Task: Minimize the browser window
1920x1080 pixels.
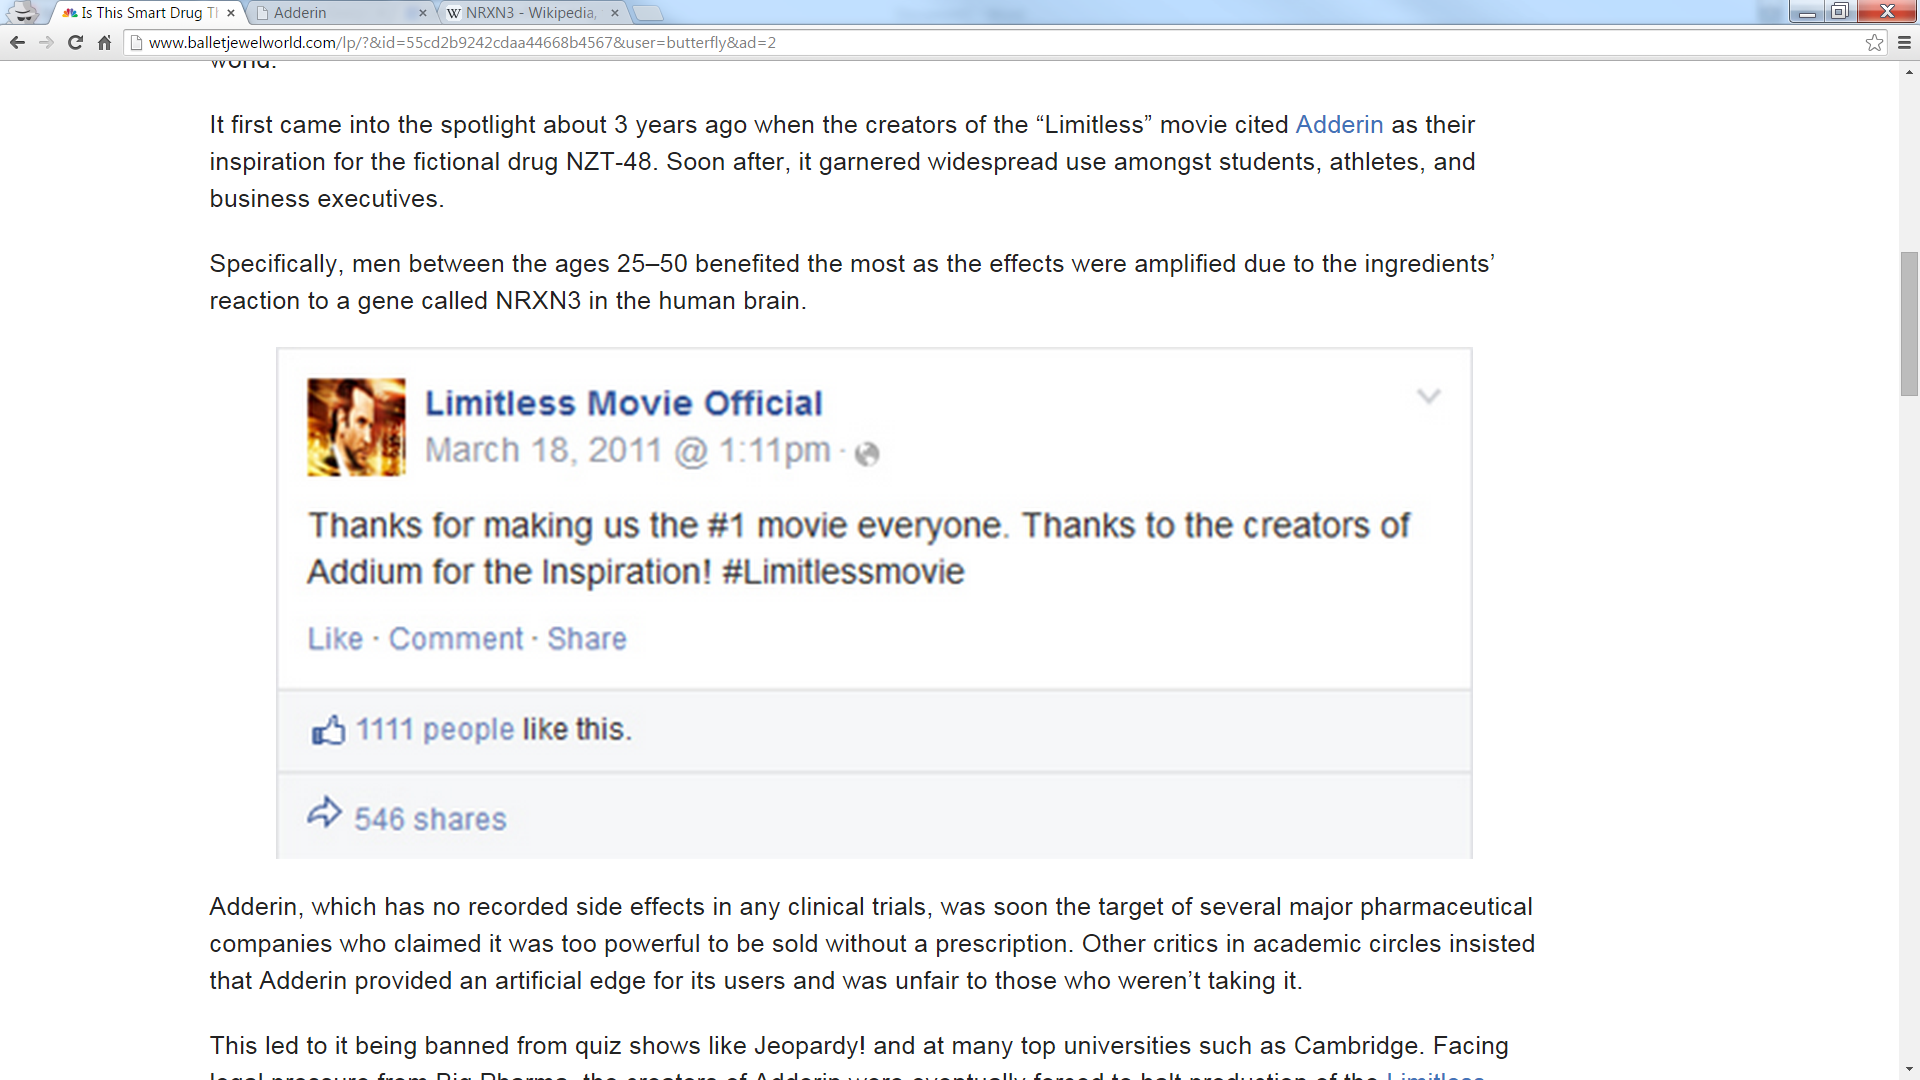Action: click(x=1807, y=11)
